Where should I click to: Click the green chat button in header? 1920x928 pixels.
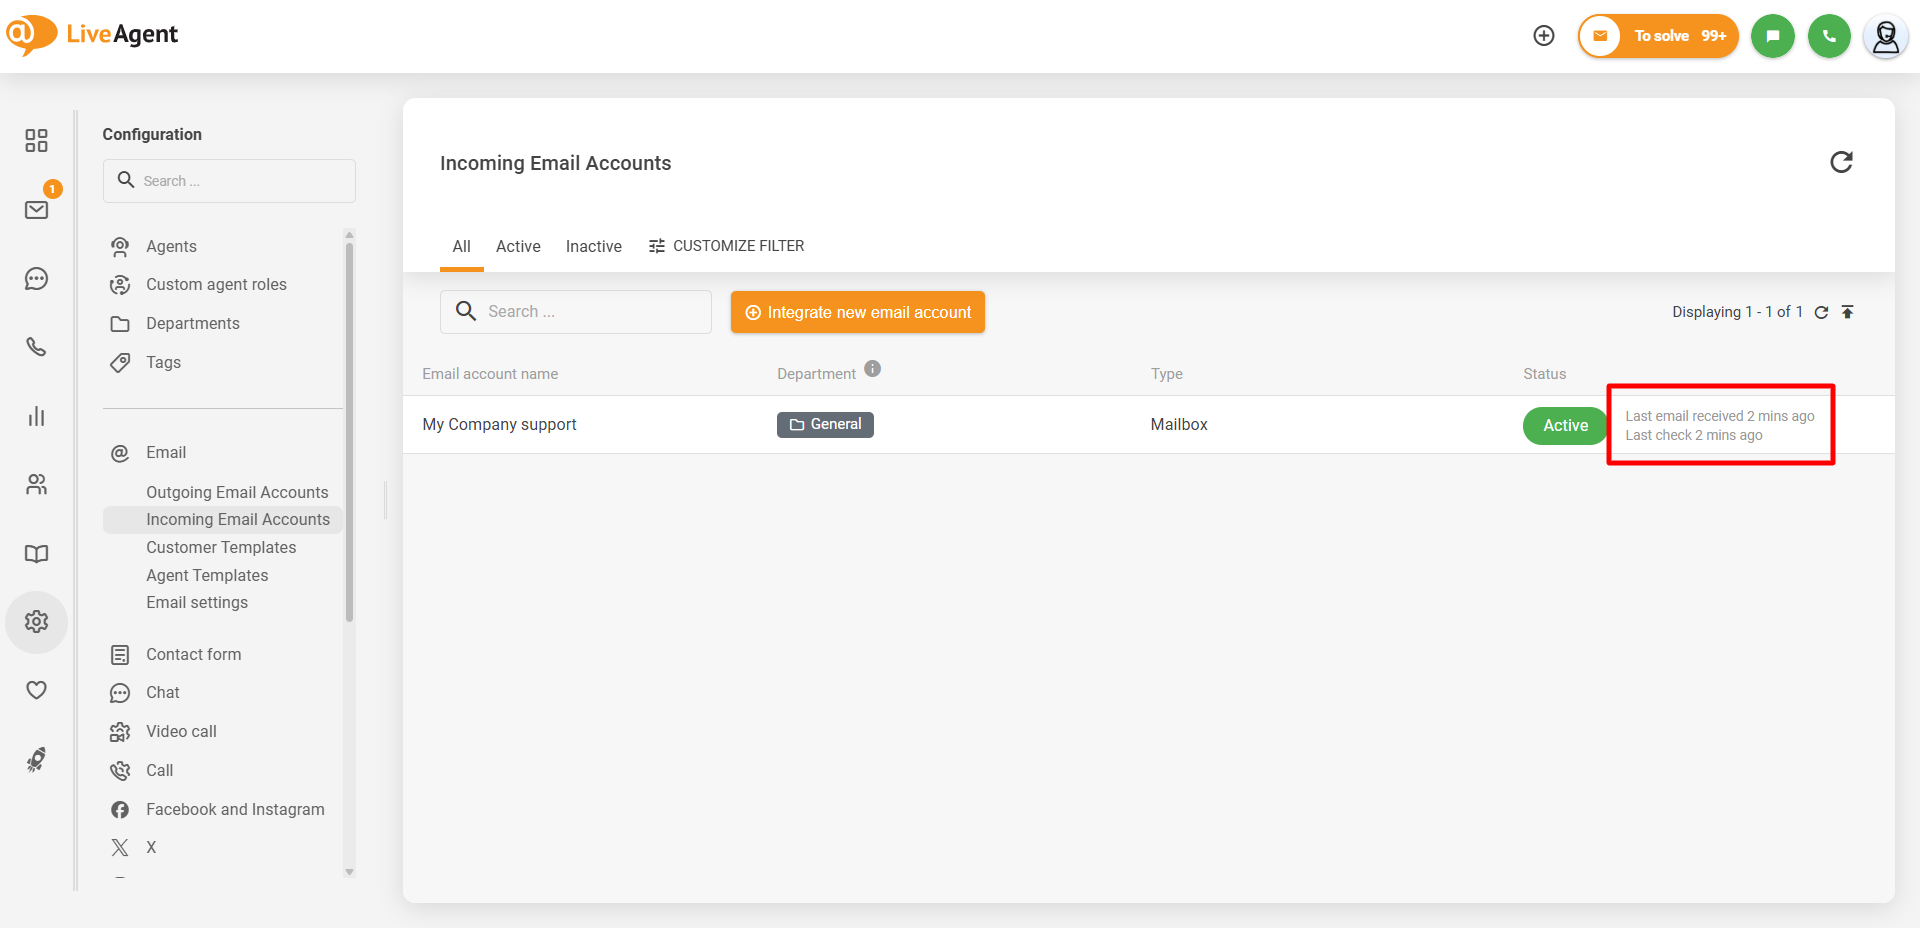click(x=1772, y=36)
